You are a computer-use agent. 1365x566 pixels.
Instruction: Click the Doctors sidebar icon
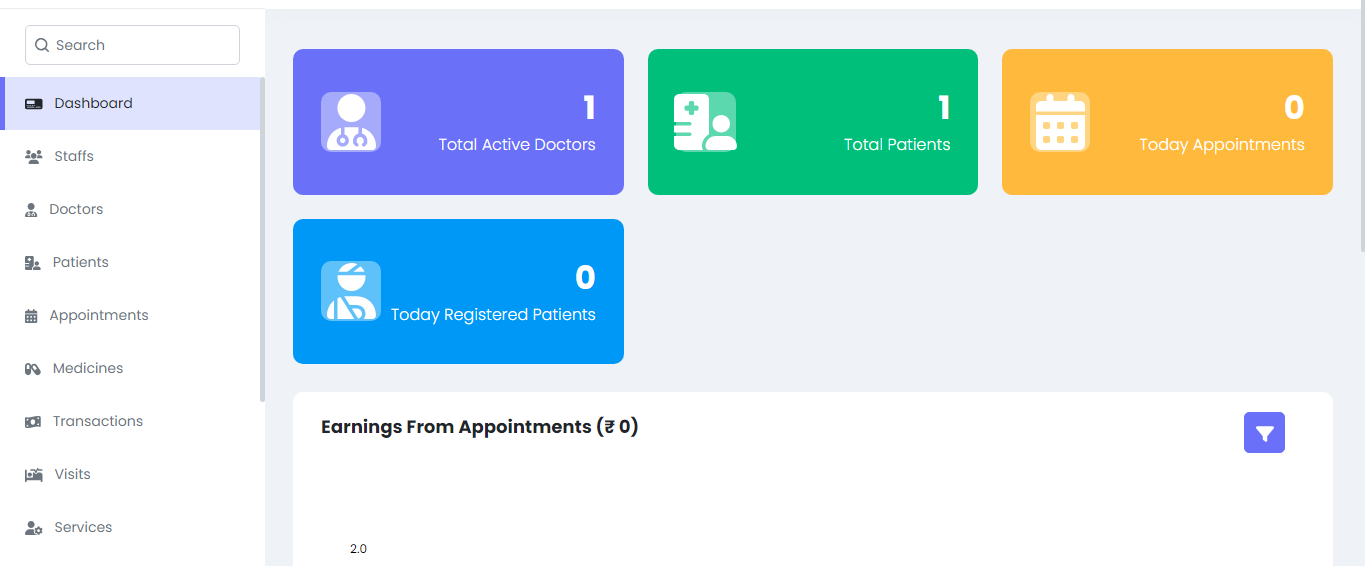tap(31, 210)
